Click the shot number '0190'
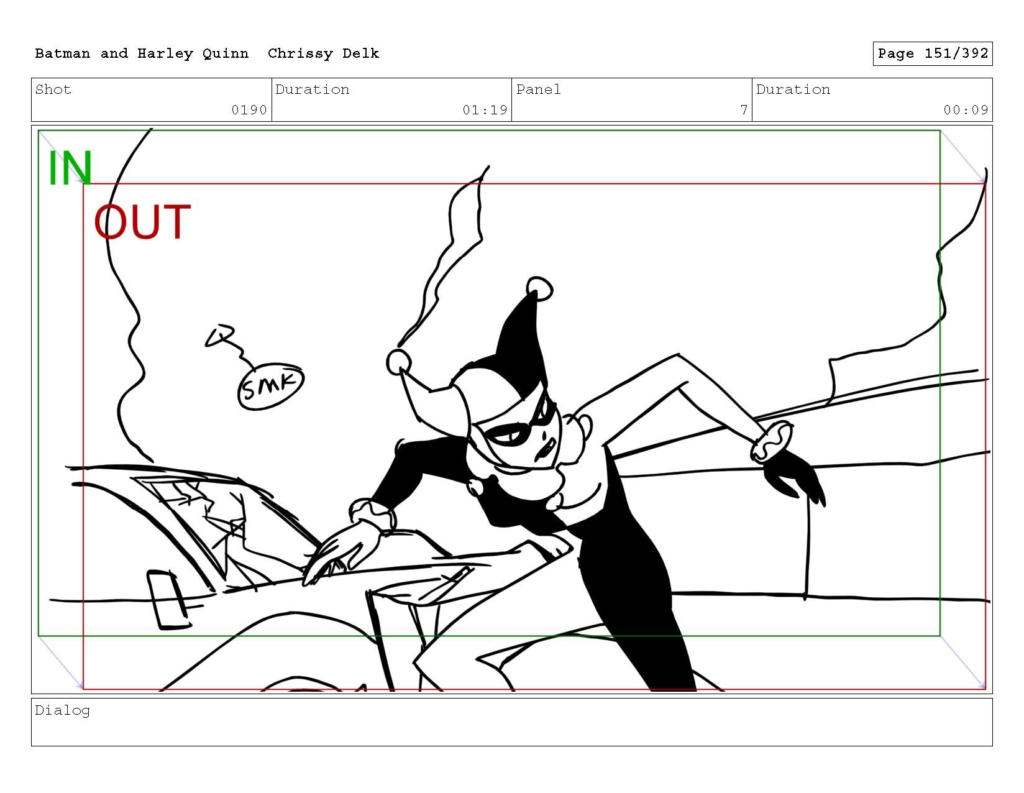This screenshot has width=1024, height=793. pos(249,110)
